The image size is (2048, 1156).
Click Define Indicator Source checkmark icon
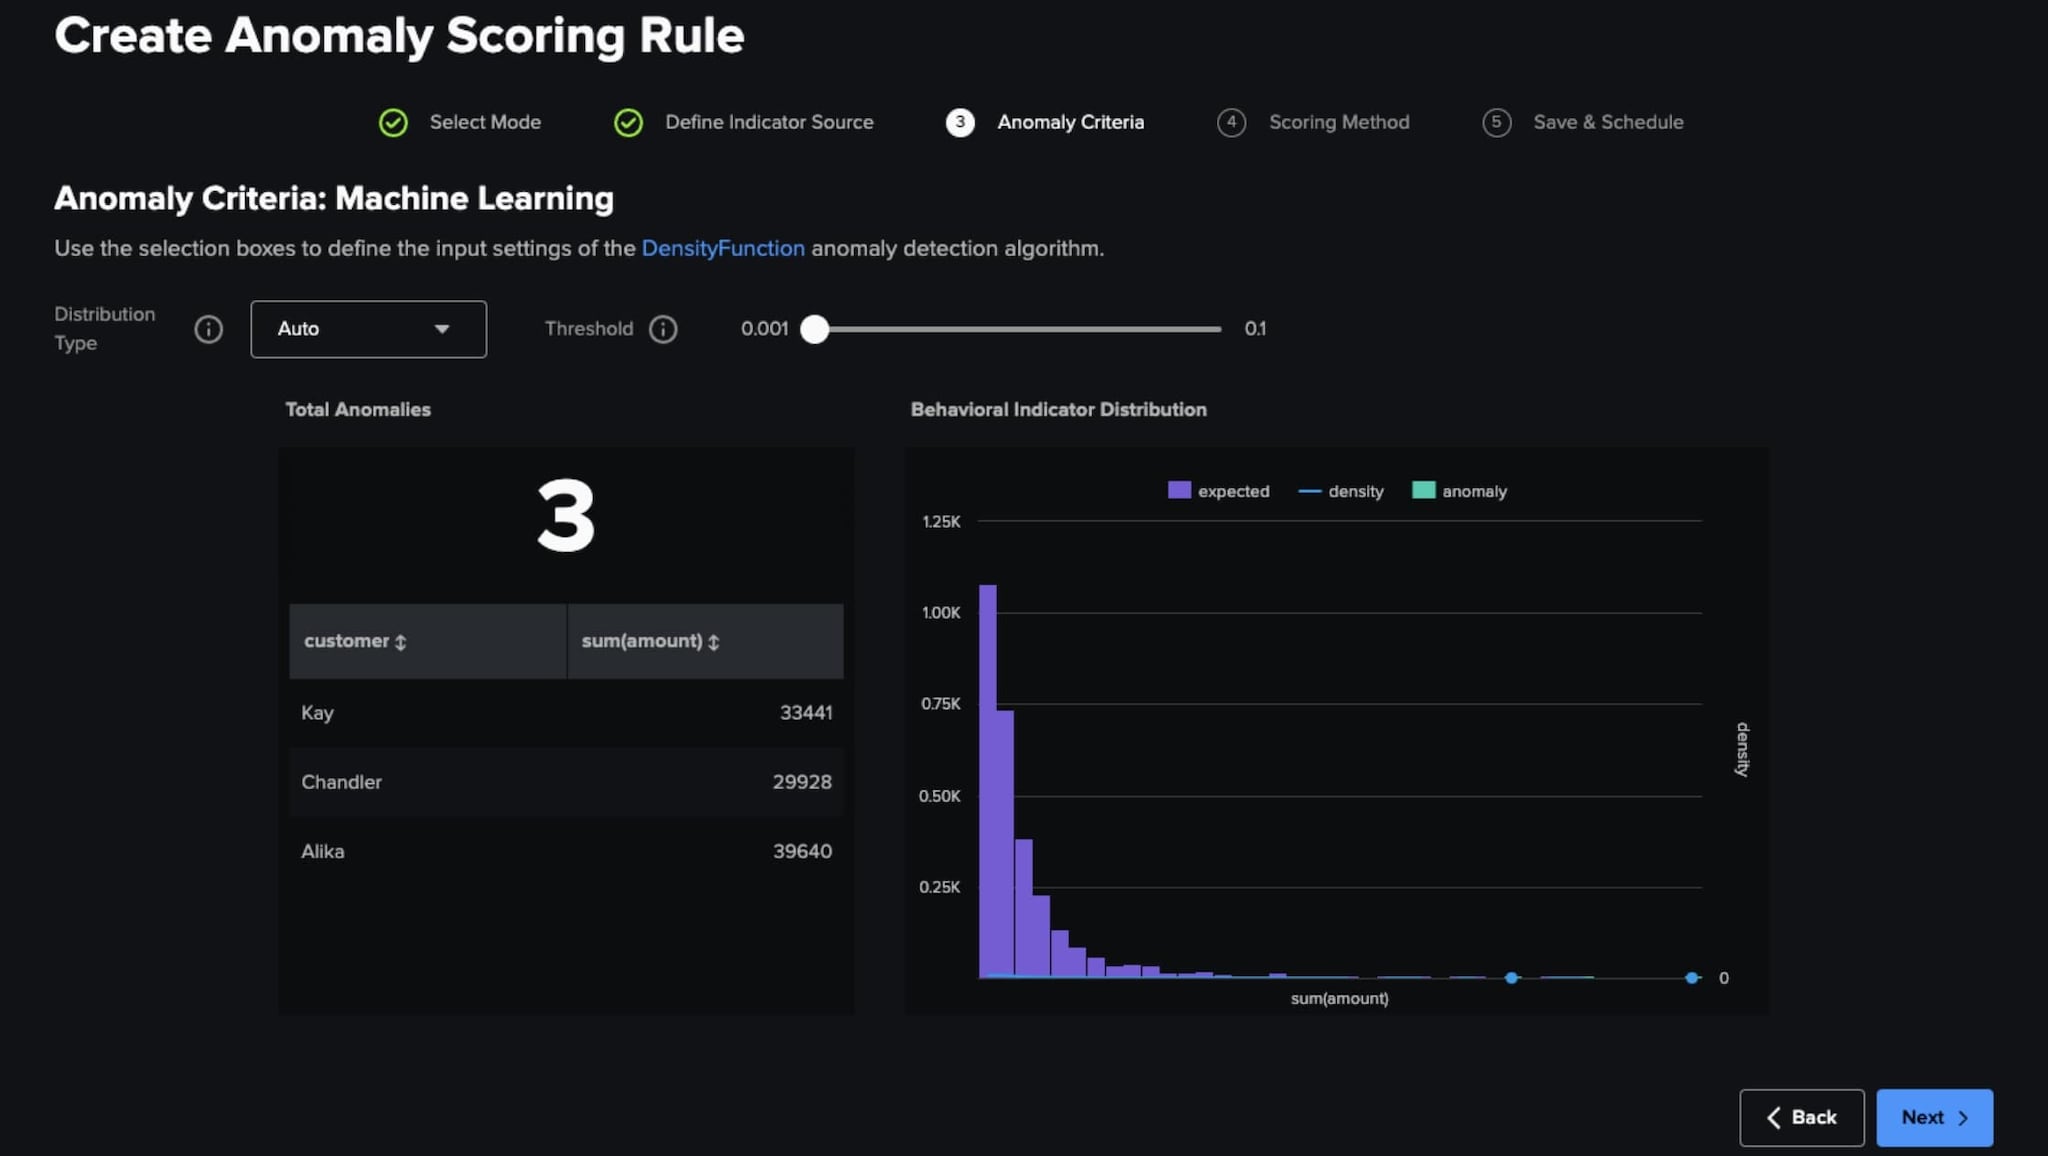coord(628,123)
